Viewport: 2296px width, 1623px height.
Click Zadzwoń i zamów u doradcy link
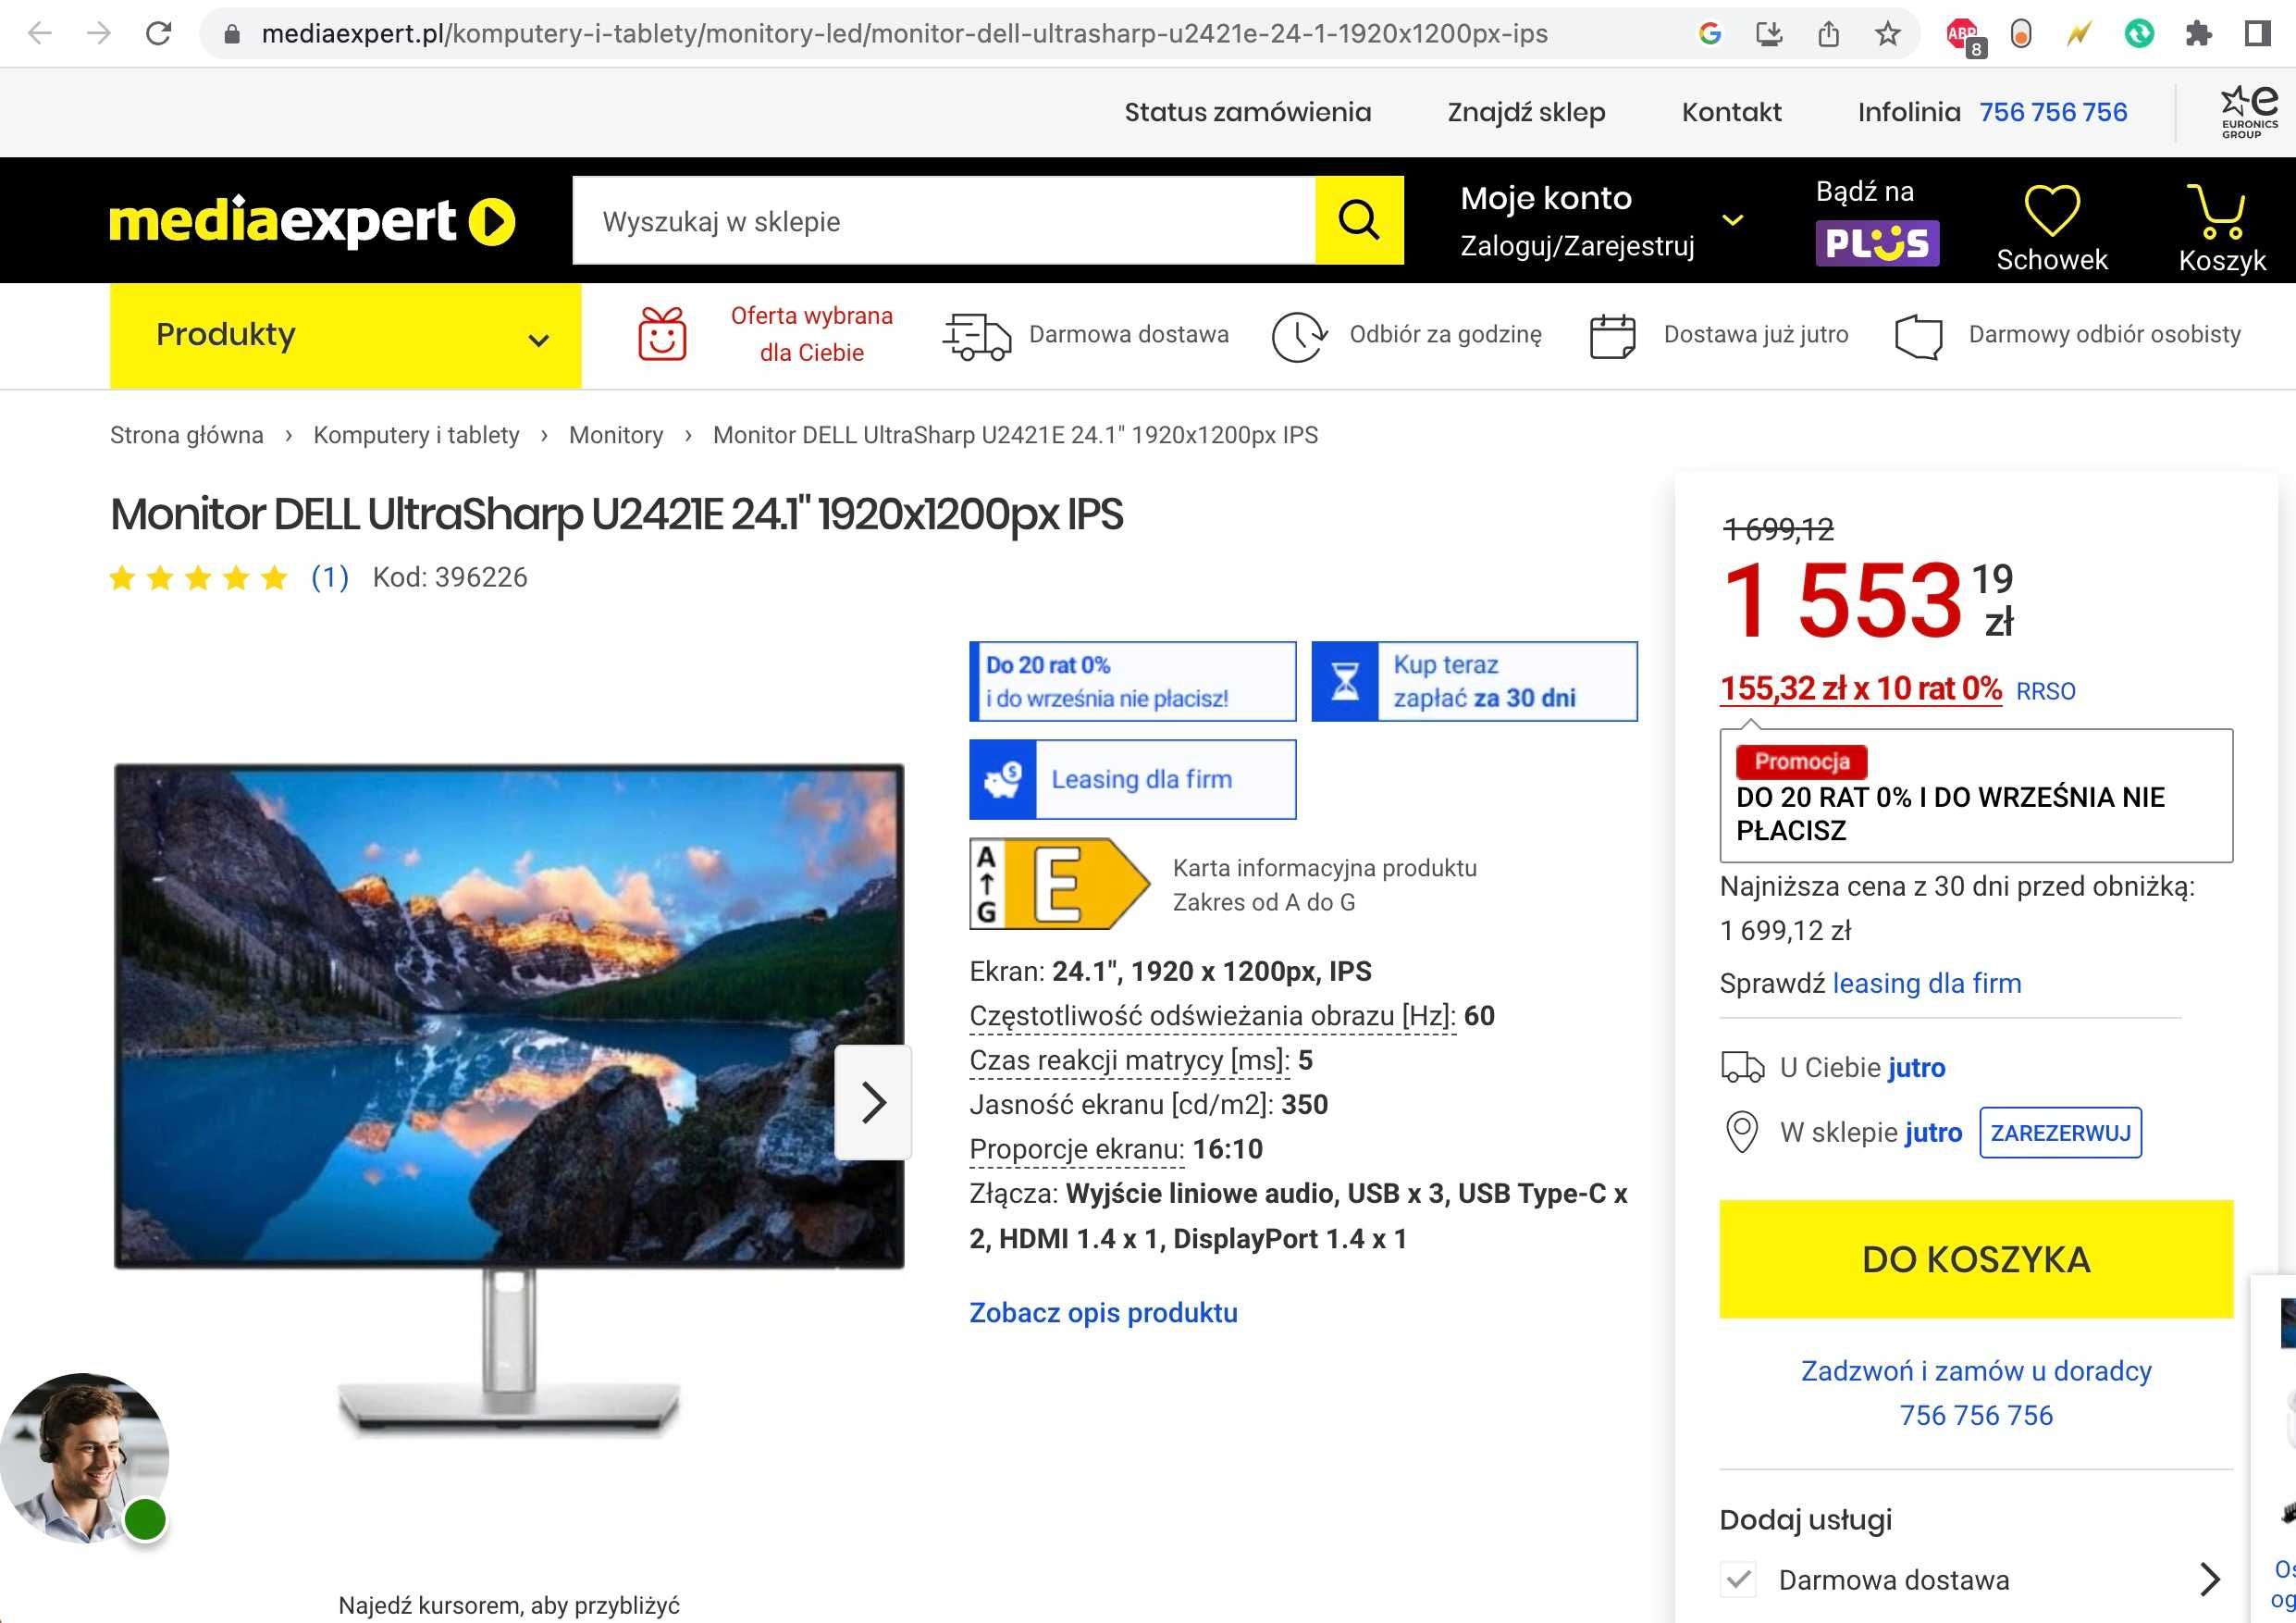(1976, 1370)
